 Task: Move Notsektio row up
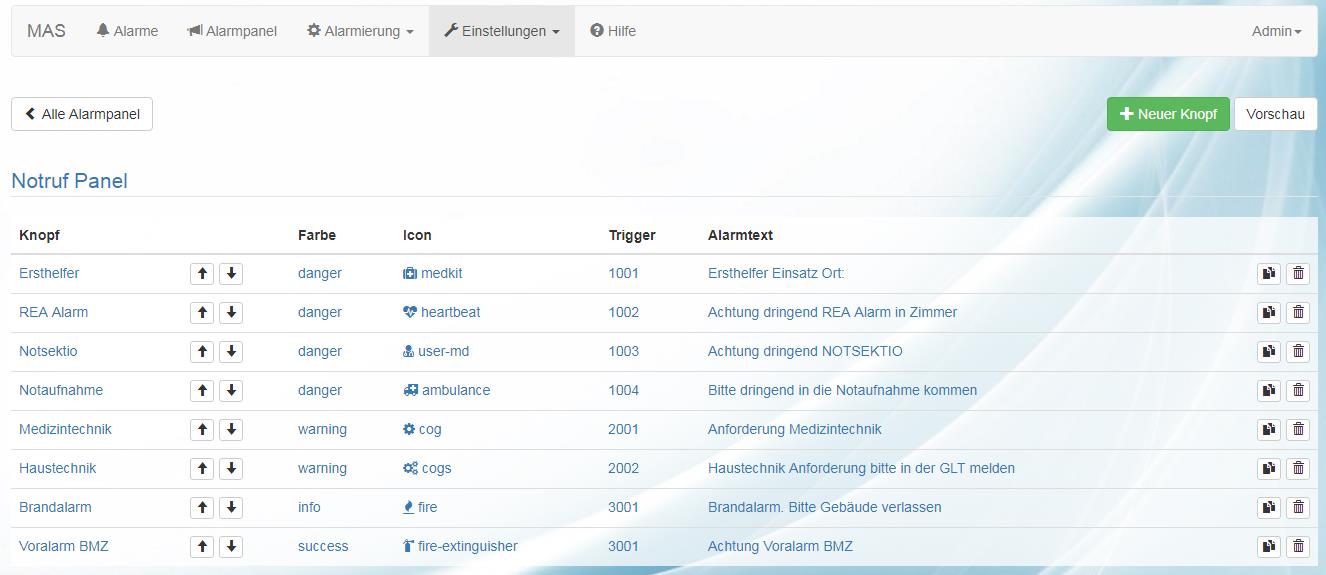[202, 352]
